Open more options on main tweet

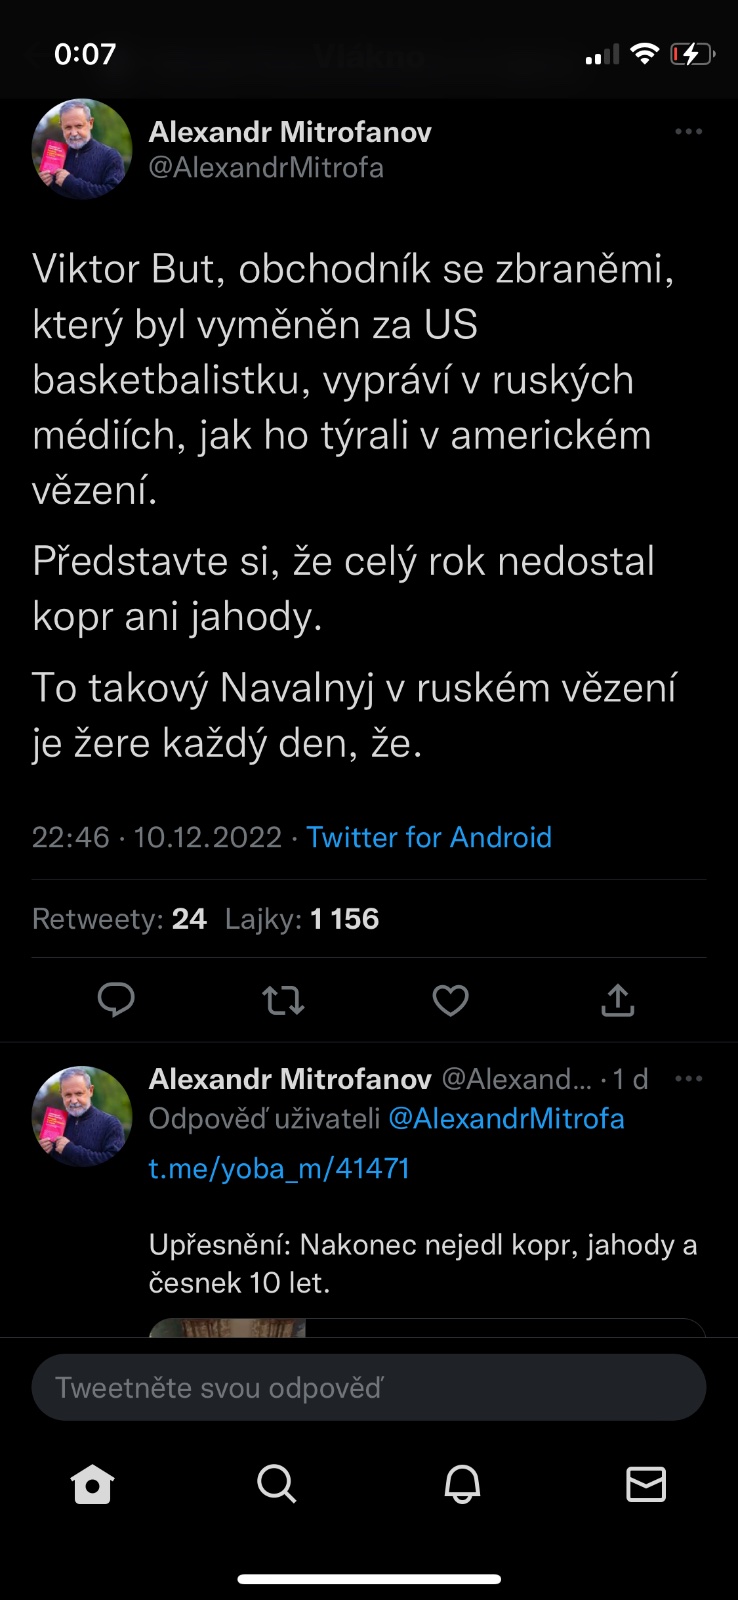[688, 132]
